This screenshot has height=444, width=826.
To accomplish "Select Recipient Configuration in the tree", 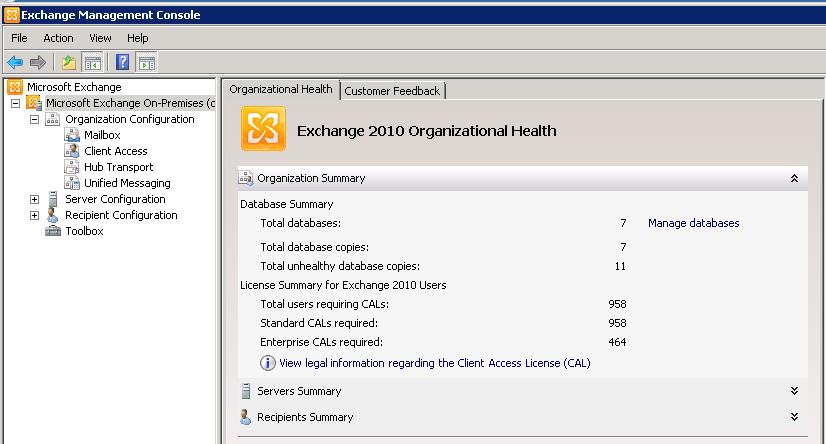I will pyautogui.click(x=121, y=215).
